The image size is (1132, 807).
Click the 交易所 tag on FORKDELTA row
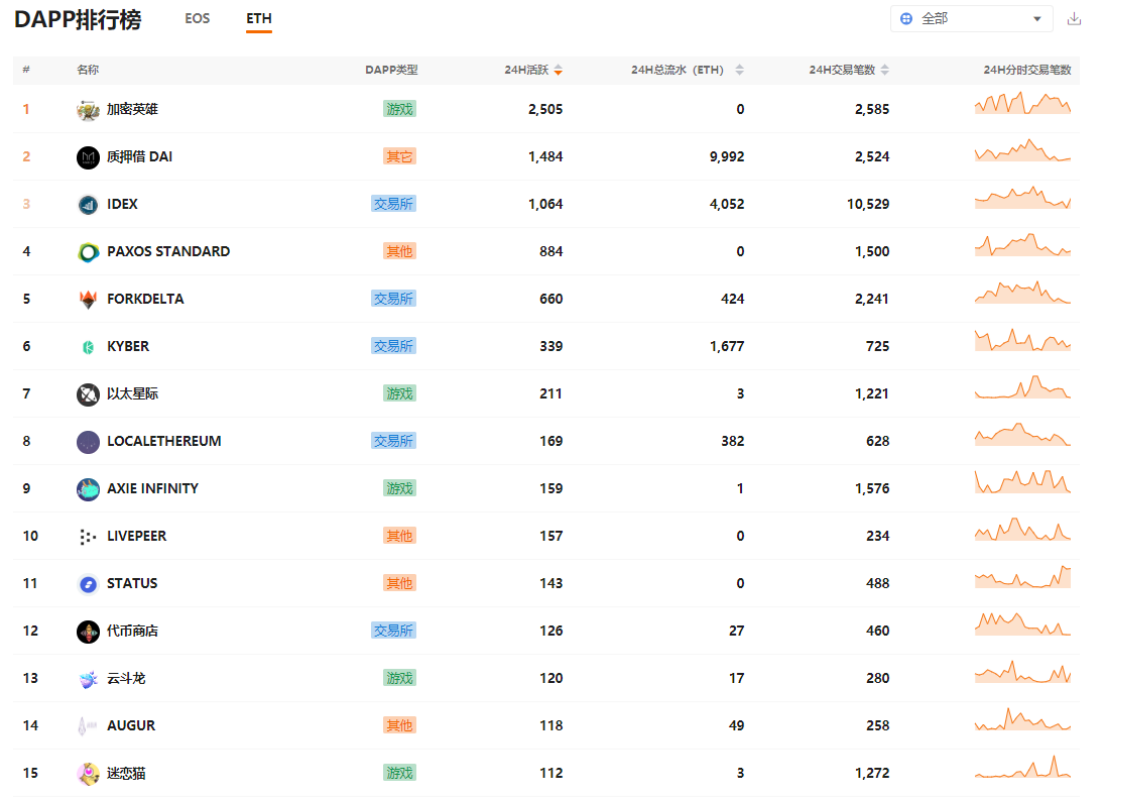pyautogui.click(x=393, y=299)
